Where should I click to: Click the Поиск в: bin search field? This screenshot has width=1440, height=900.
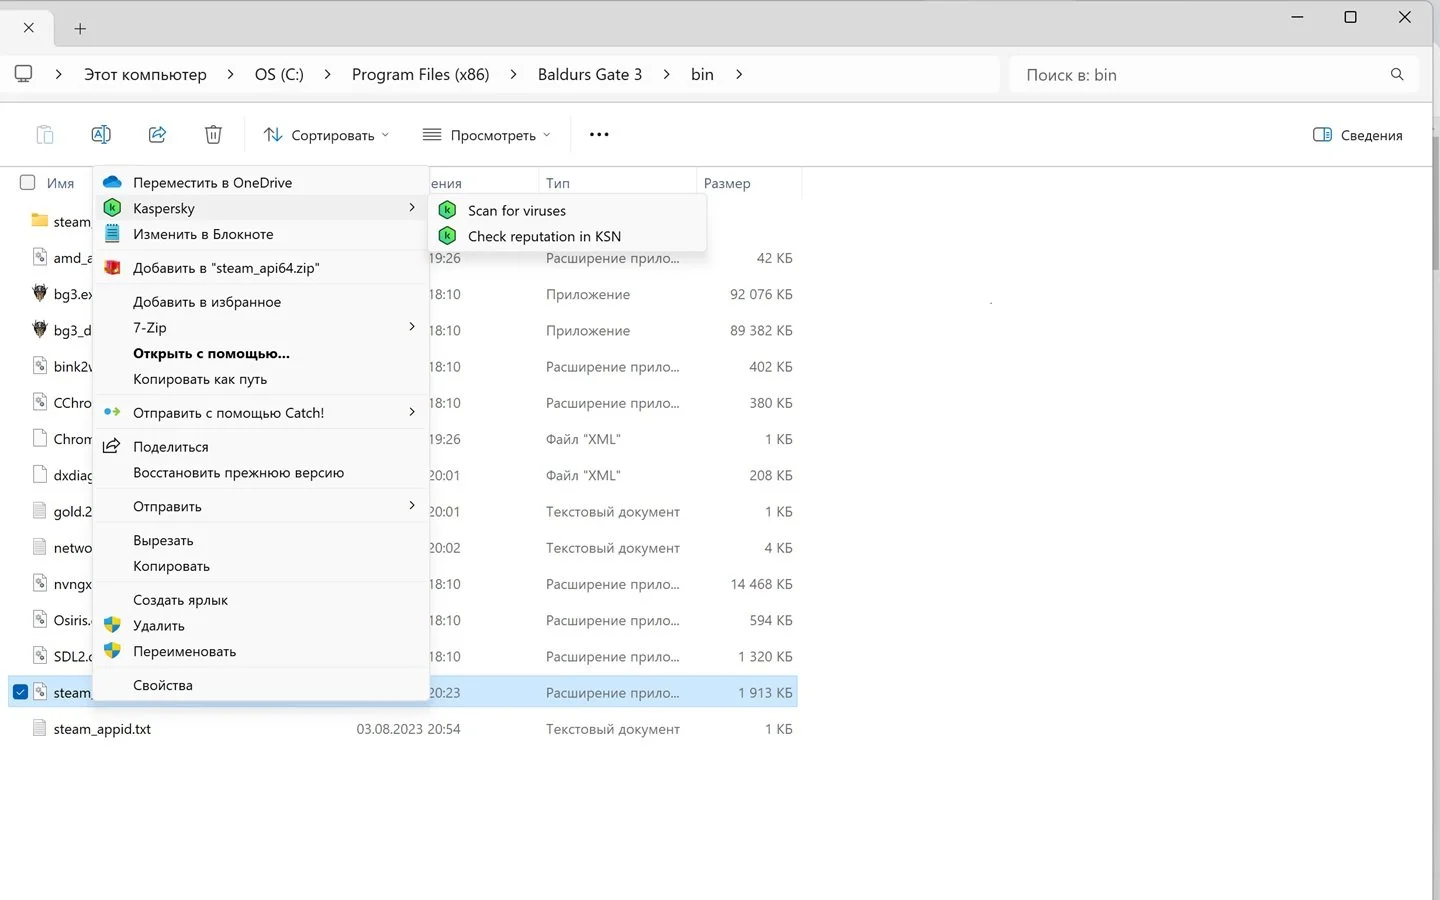tap(1200, 74)
